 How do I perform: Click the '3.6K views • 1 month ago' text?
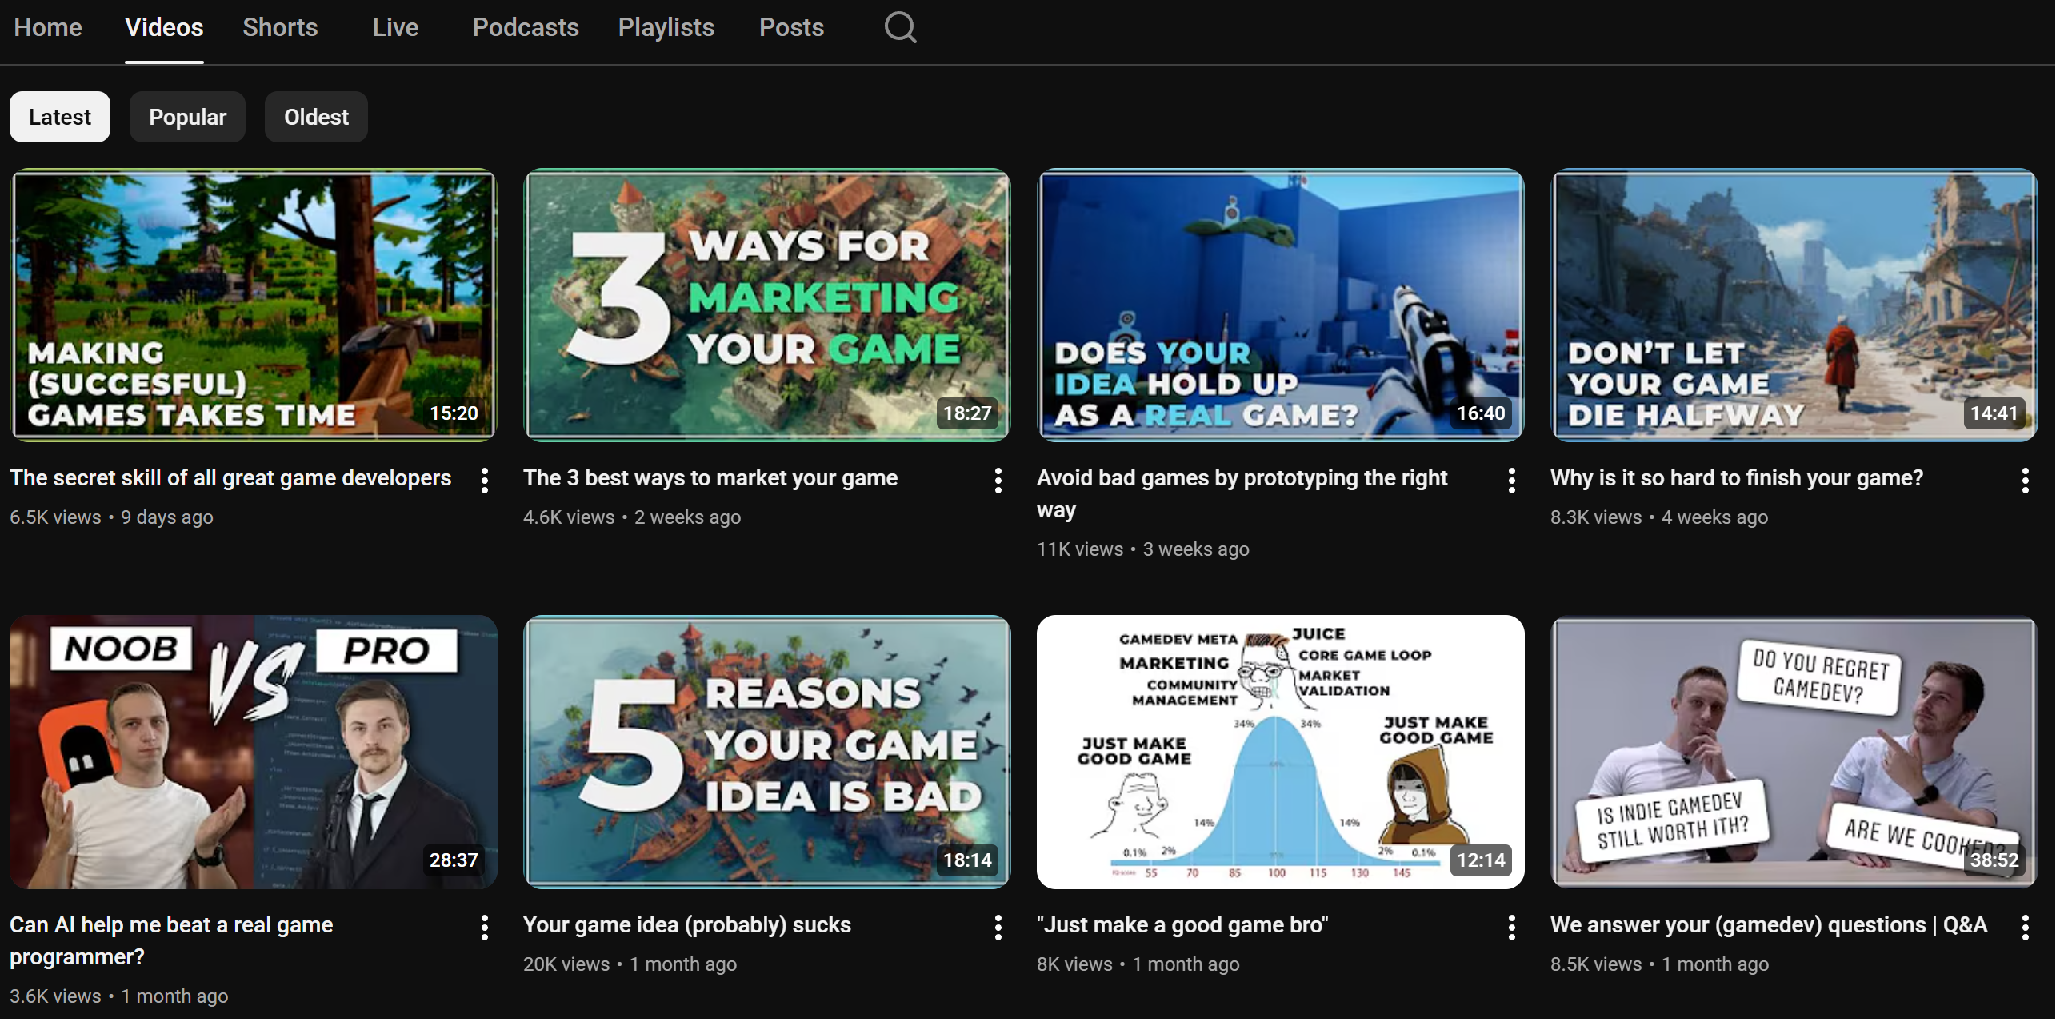pyautogui.click(x=119, y=996)
